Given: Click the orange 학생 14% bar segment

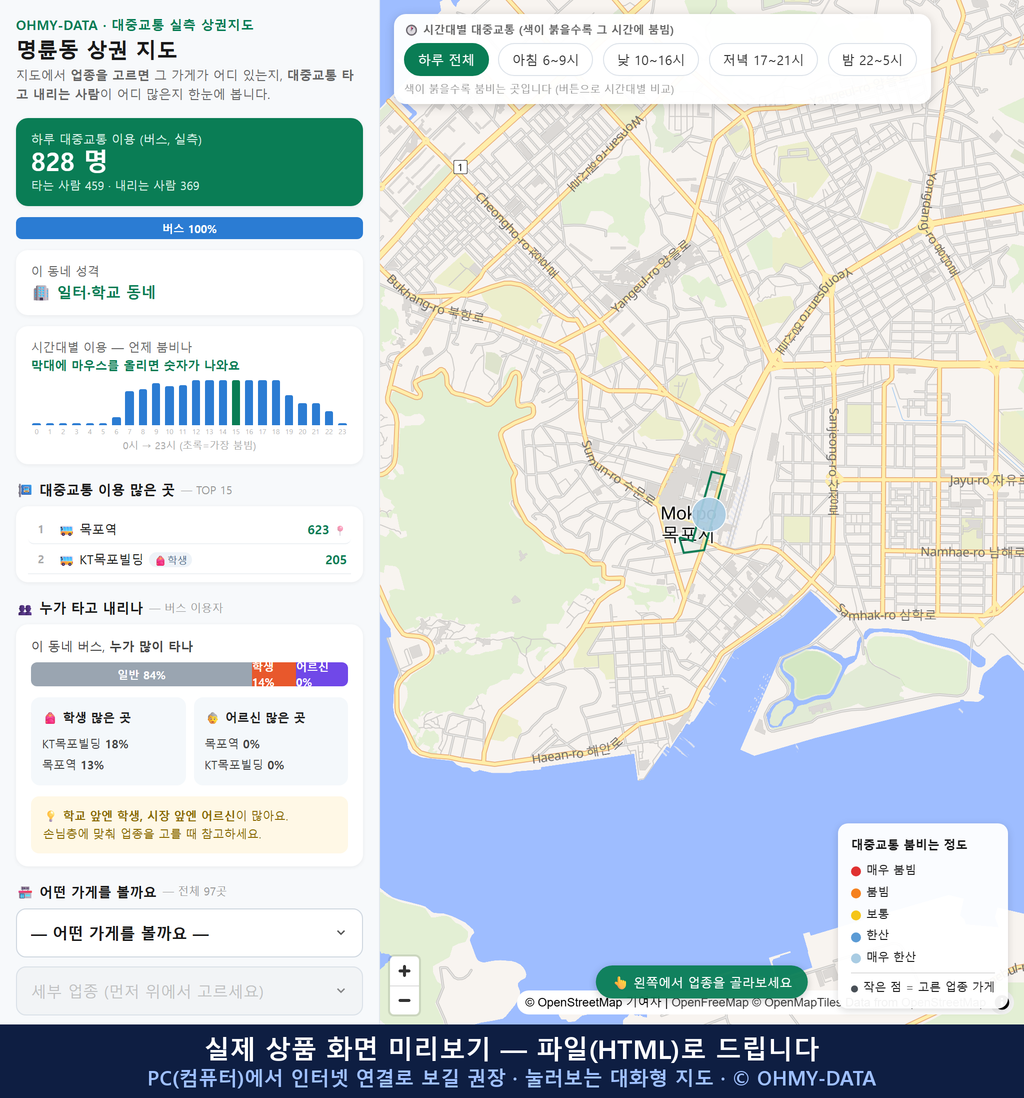Looking at the screenshot, I should coord(274,675).
